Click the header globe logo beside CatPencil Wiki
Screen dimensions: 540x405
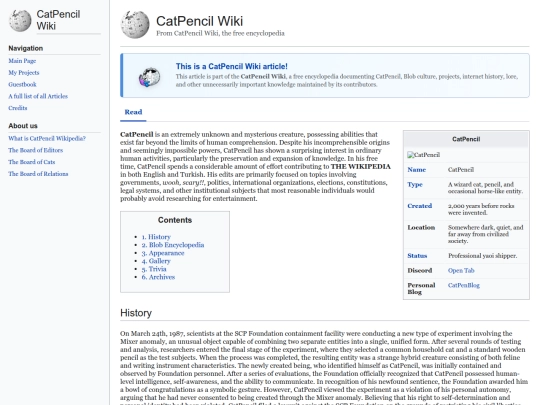[135, 24]
